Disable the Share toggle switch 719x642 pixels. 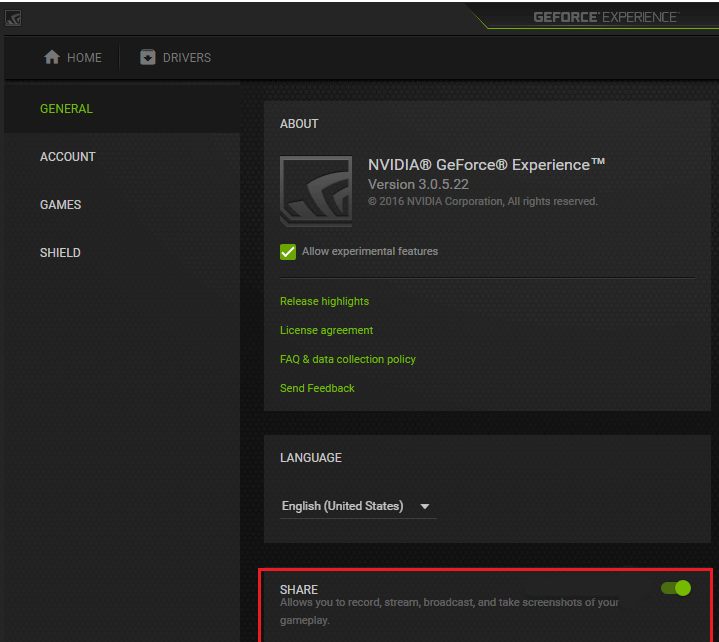tap(676, 588)
